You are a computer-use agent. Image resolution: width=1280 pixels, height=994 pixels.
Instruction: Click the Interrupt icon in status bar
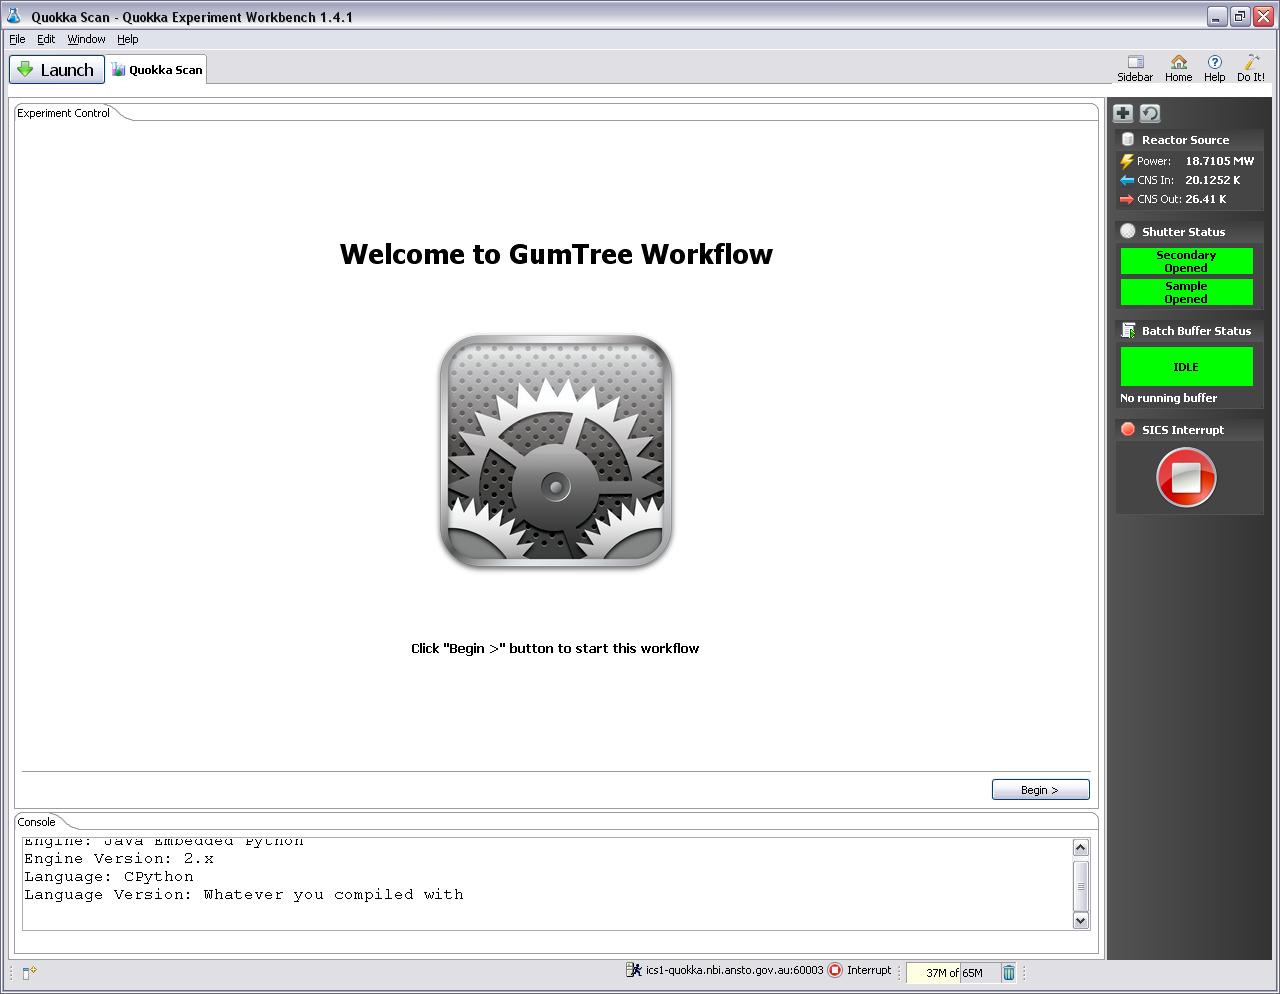tap(836, 970)
